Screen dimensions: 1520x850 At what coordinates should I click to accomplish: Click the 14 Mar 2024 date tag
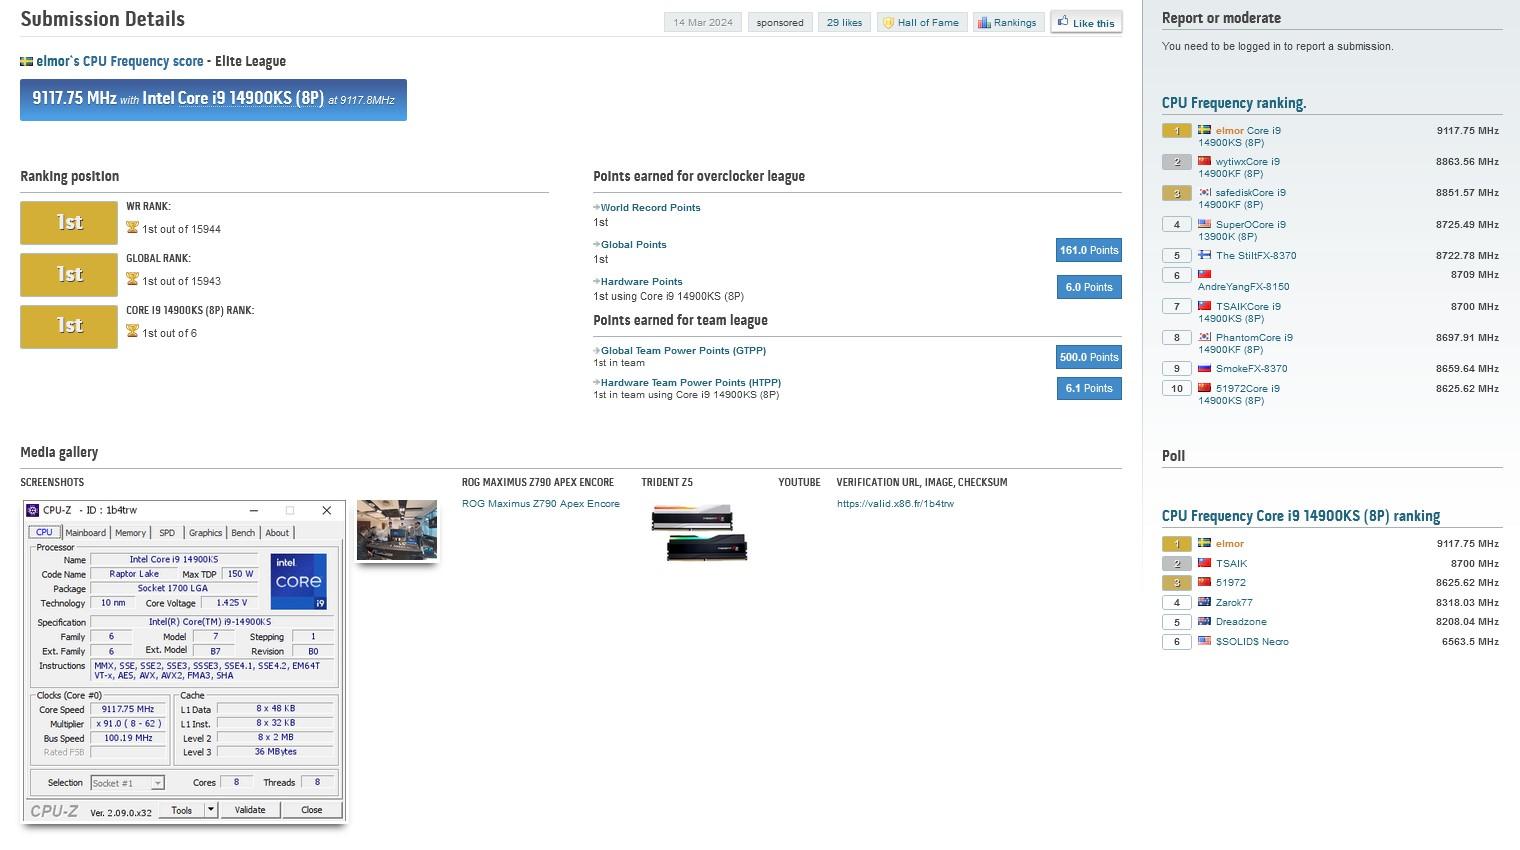[703, 22]
